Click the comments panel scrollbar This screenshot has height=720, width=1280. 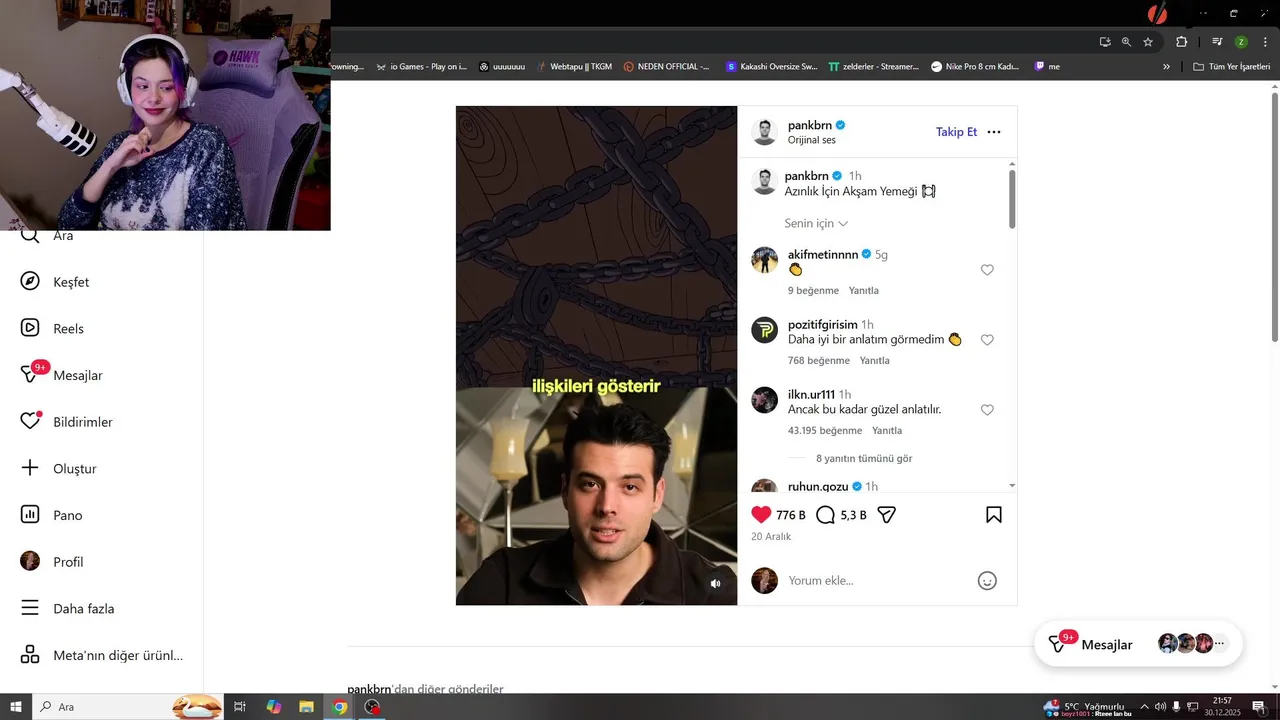click(x=1012, y=199)
